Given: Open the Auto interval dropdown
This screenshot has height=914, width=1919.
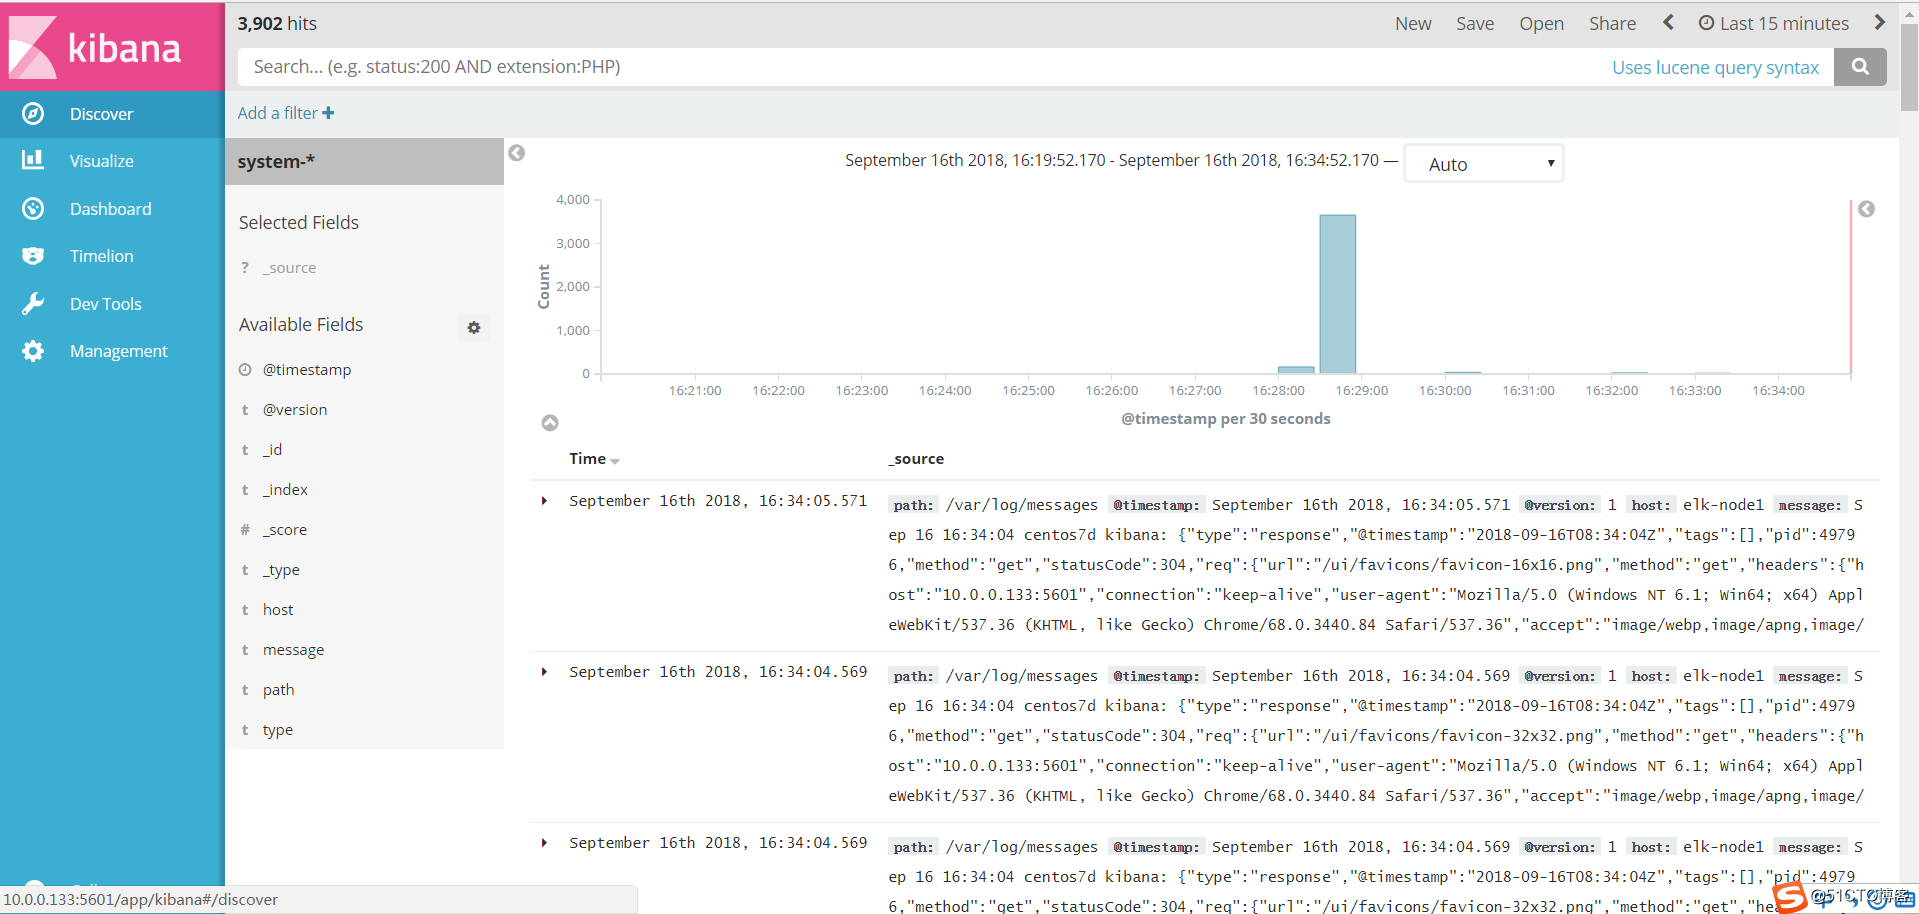Looking at the screenshot, I should (1484, 164).
